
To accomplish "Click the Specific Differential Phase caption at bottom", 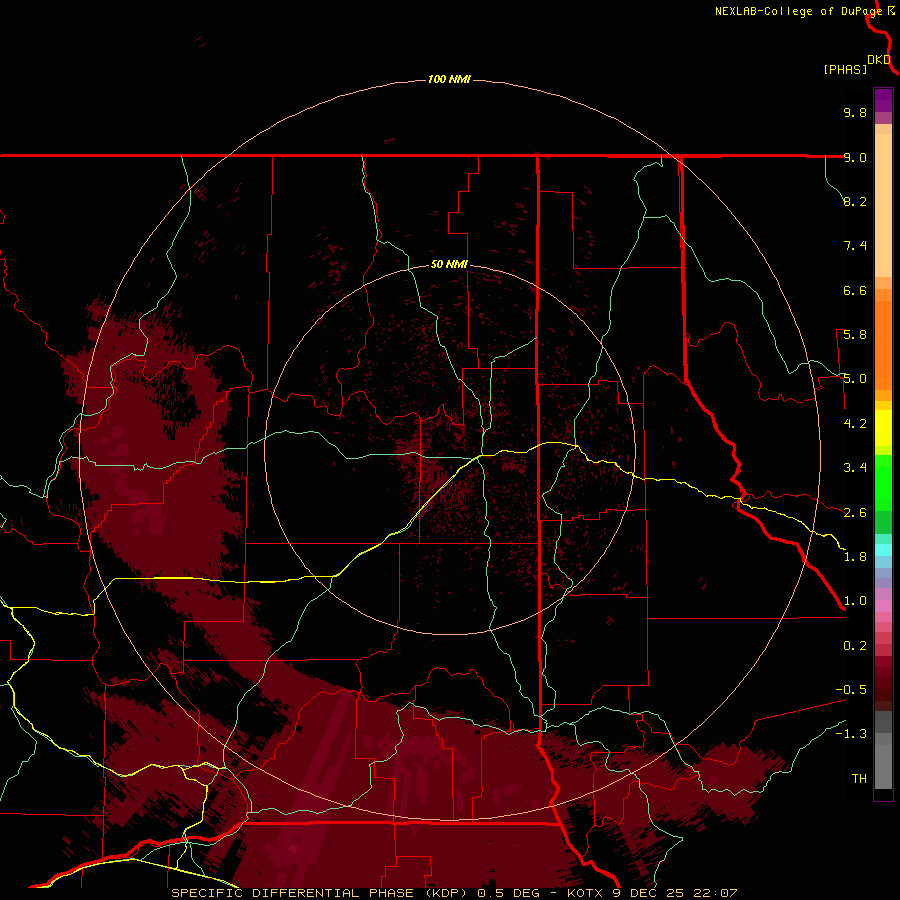I will 454,893.
